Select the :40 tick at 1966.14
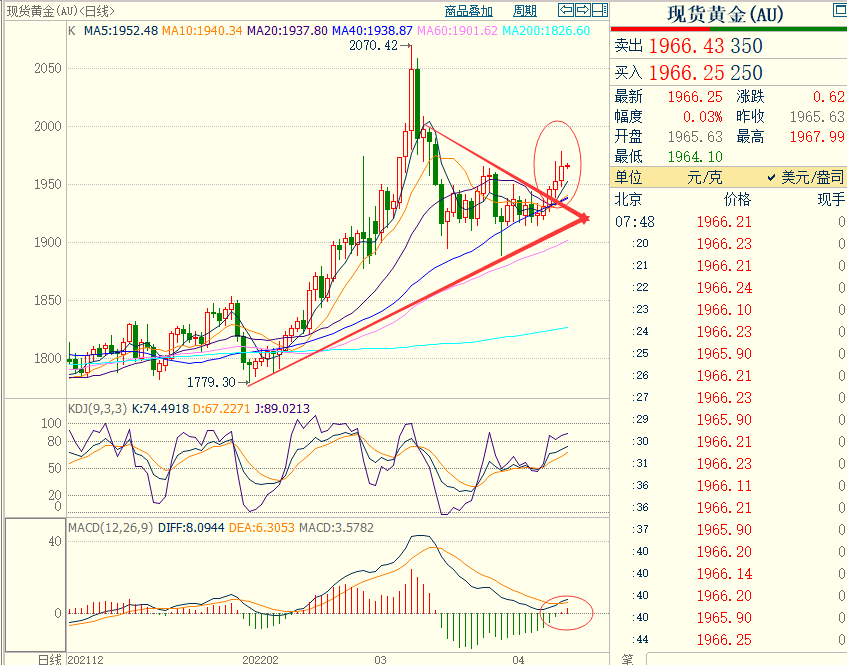847x665 pixels. (x=730, y=574)
